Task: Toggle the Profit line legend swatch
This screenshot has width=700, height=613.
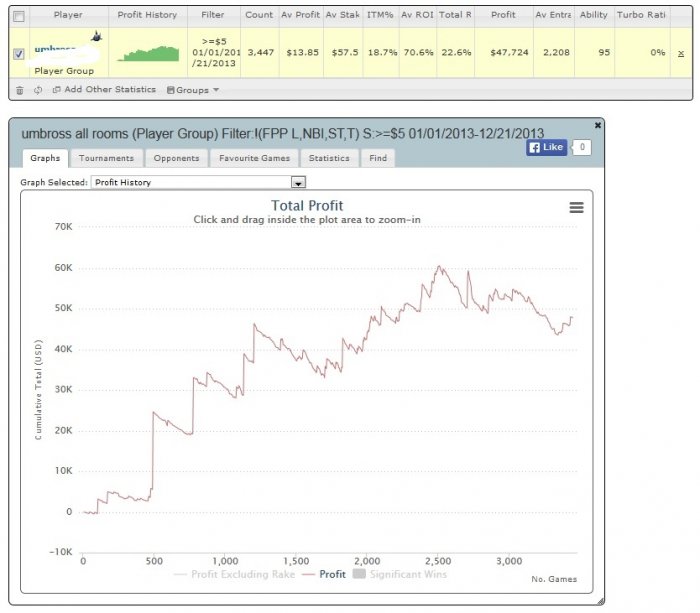Action: pyautogui.click(x=308, y=575)
